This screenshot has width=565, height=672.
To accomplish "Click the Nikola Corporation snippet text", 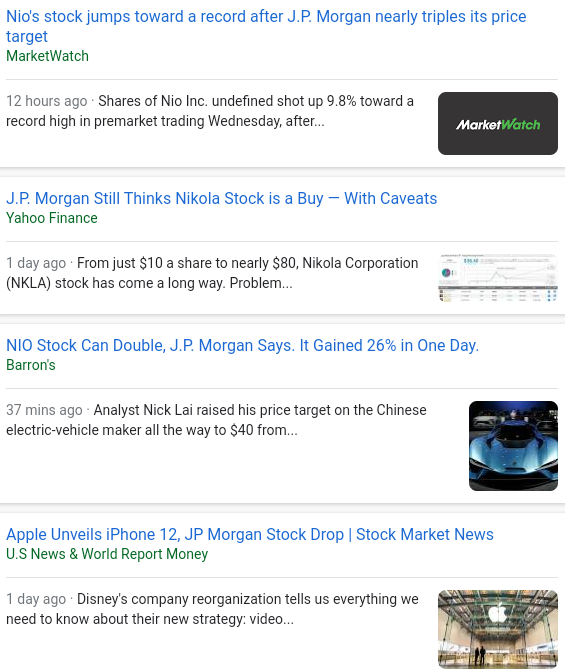I will [212, 273].
